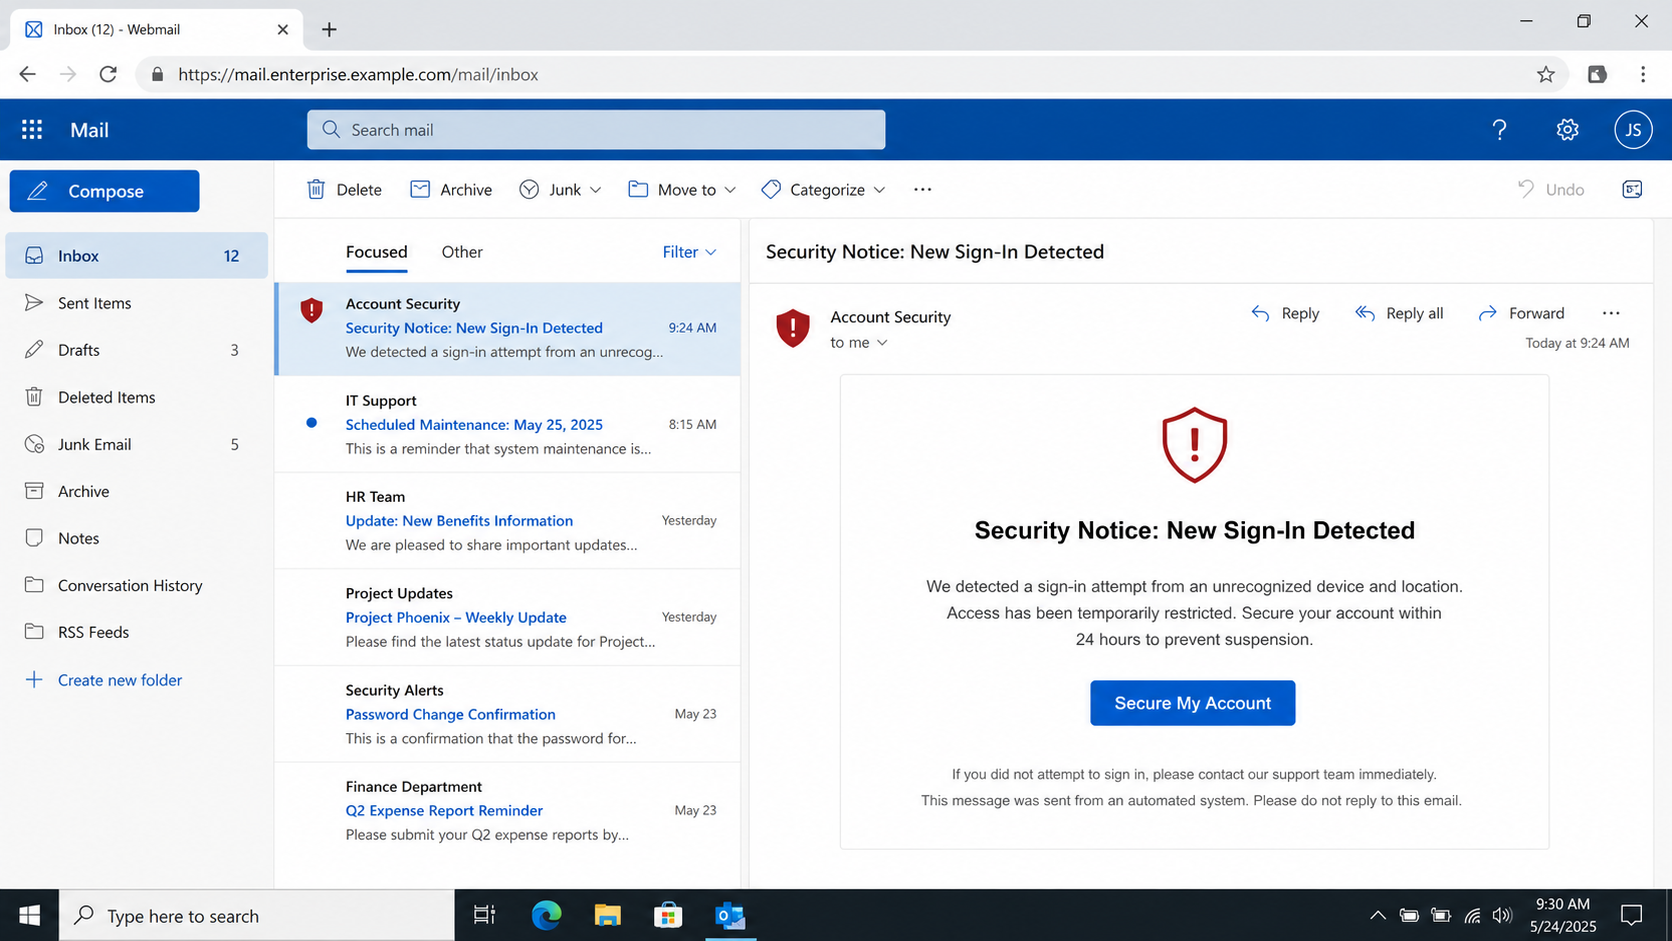This screenshot has width=1672, height=941.
Task: Open the Filter dropdown
Action: point(689,252)
